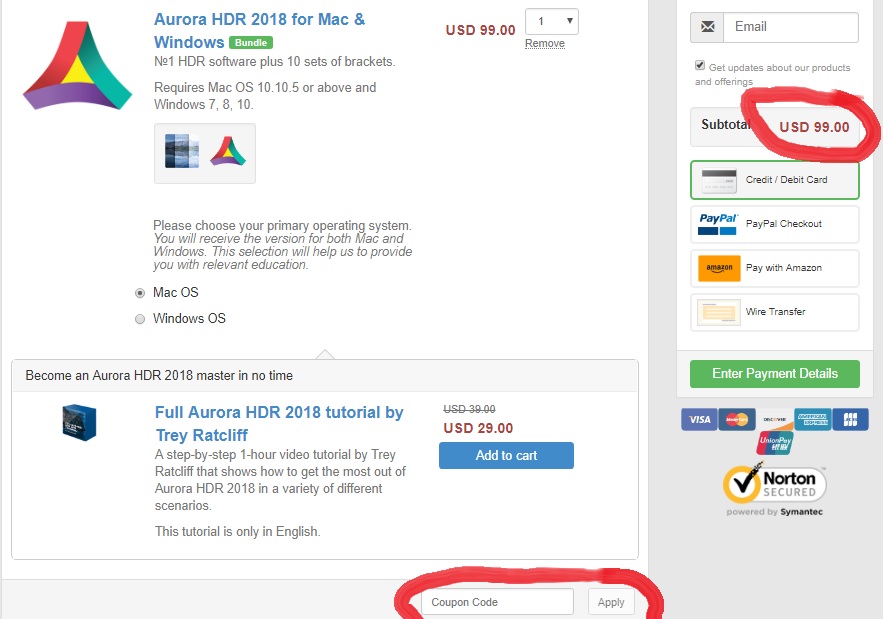883x619 pixels.
Task: Apply the coupon code
Action: 611,602
